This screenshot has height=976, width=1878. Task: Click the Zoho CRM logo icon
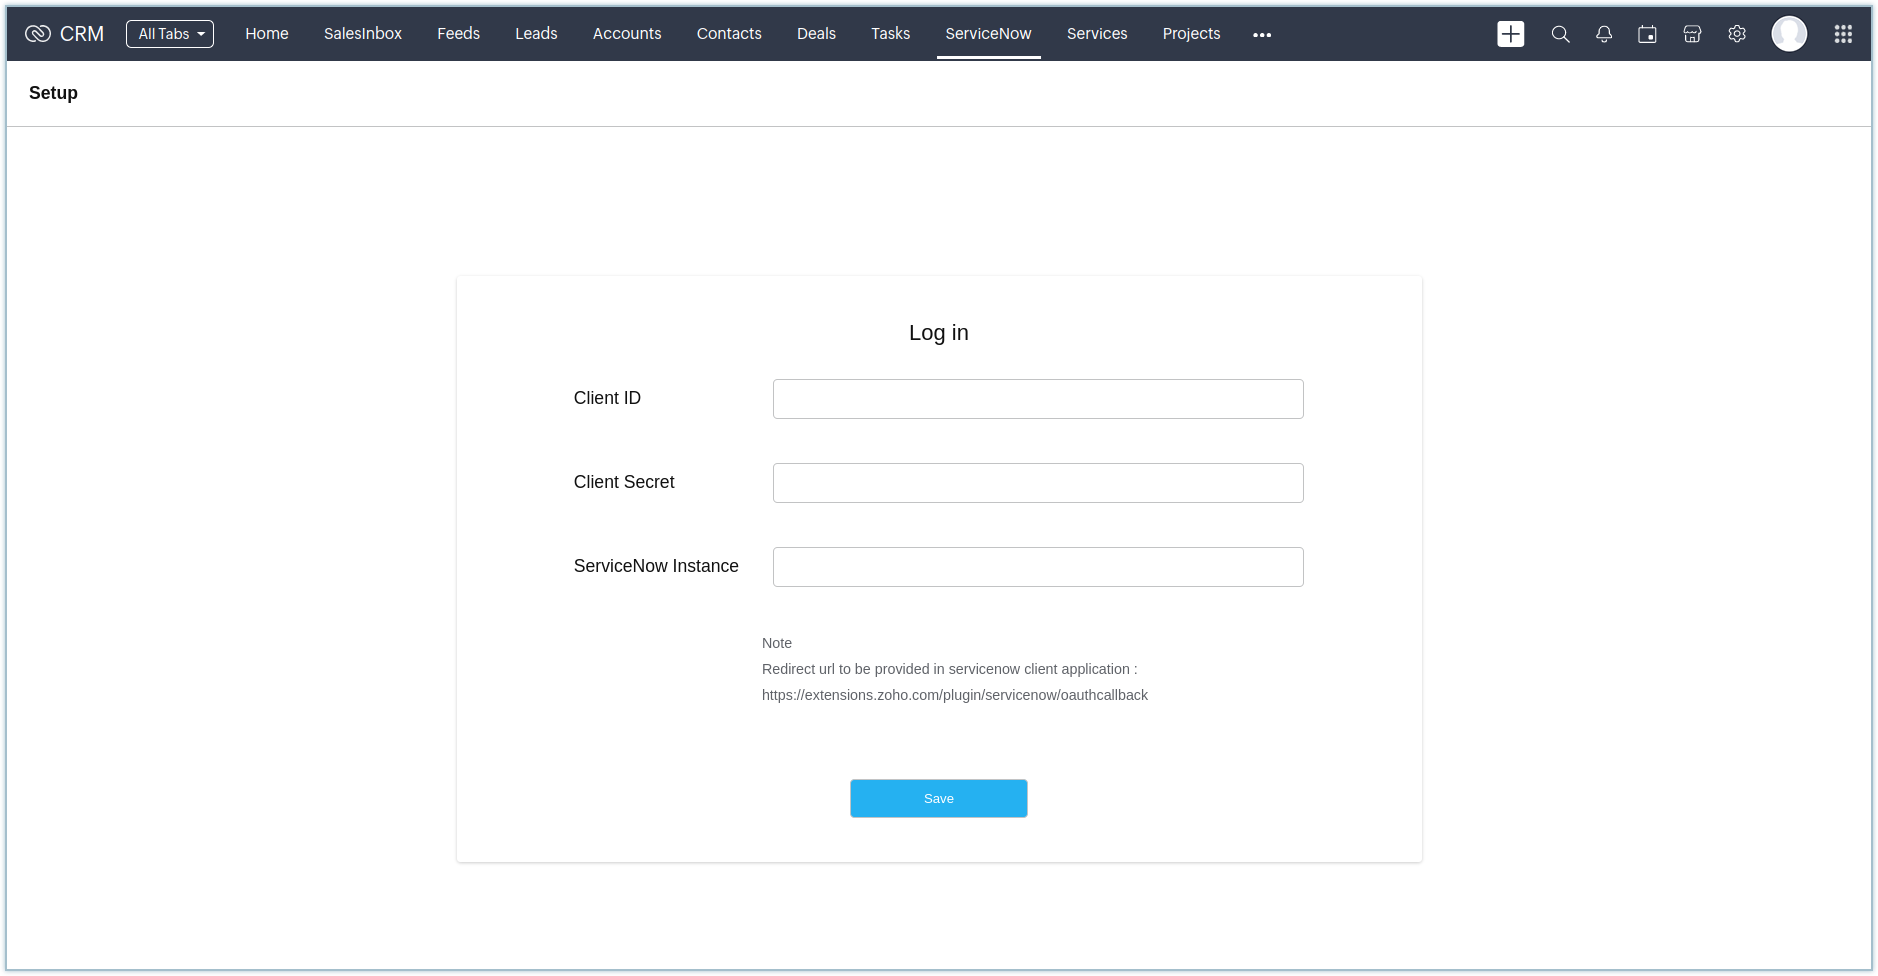tap(38, 34)
